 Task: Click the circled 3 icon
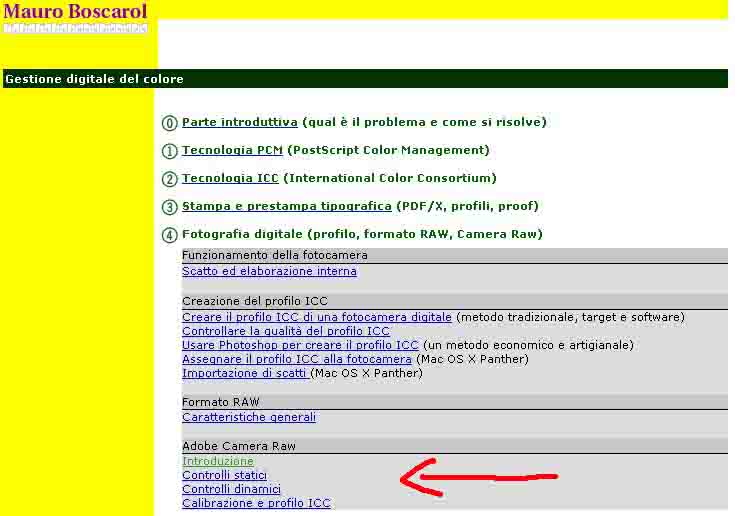pyautogui.click(x=169, y=207)
